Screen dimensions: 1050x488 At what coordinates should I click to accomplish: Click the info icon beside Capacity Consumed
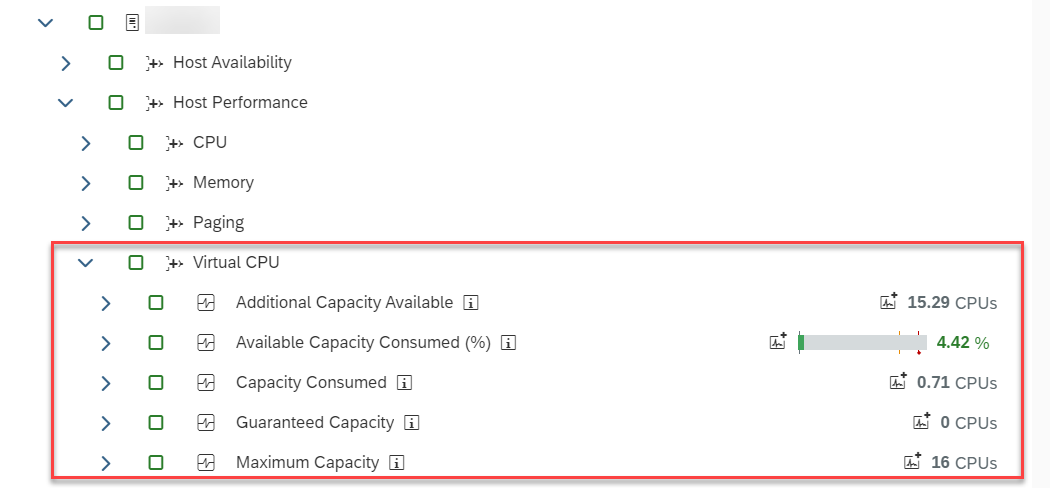[x=404, y=383]
